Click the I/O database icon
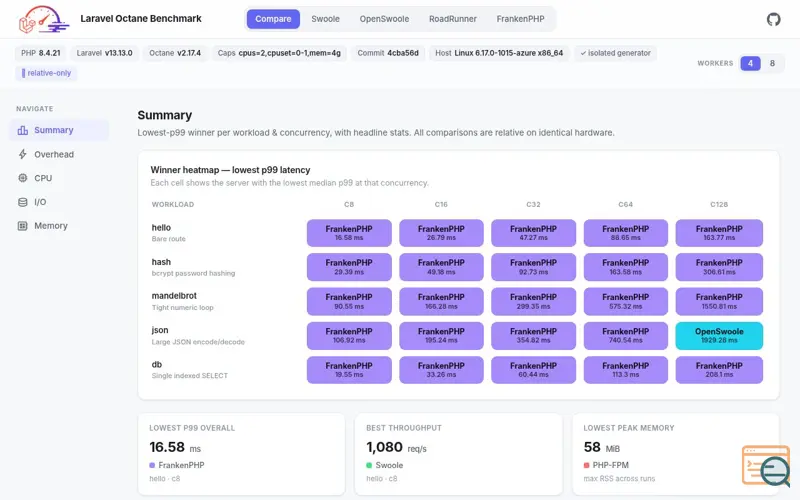This screenshot has height=500, width=800. tap(22, 202)
